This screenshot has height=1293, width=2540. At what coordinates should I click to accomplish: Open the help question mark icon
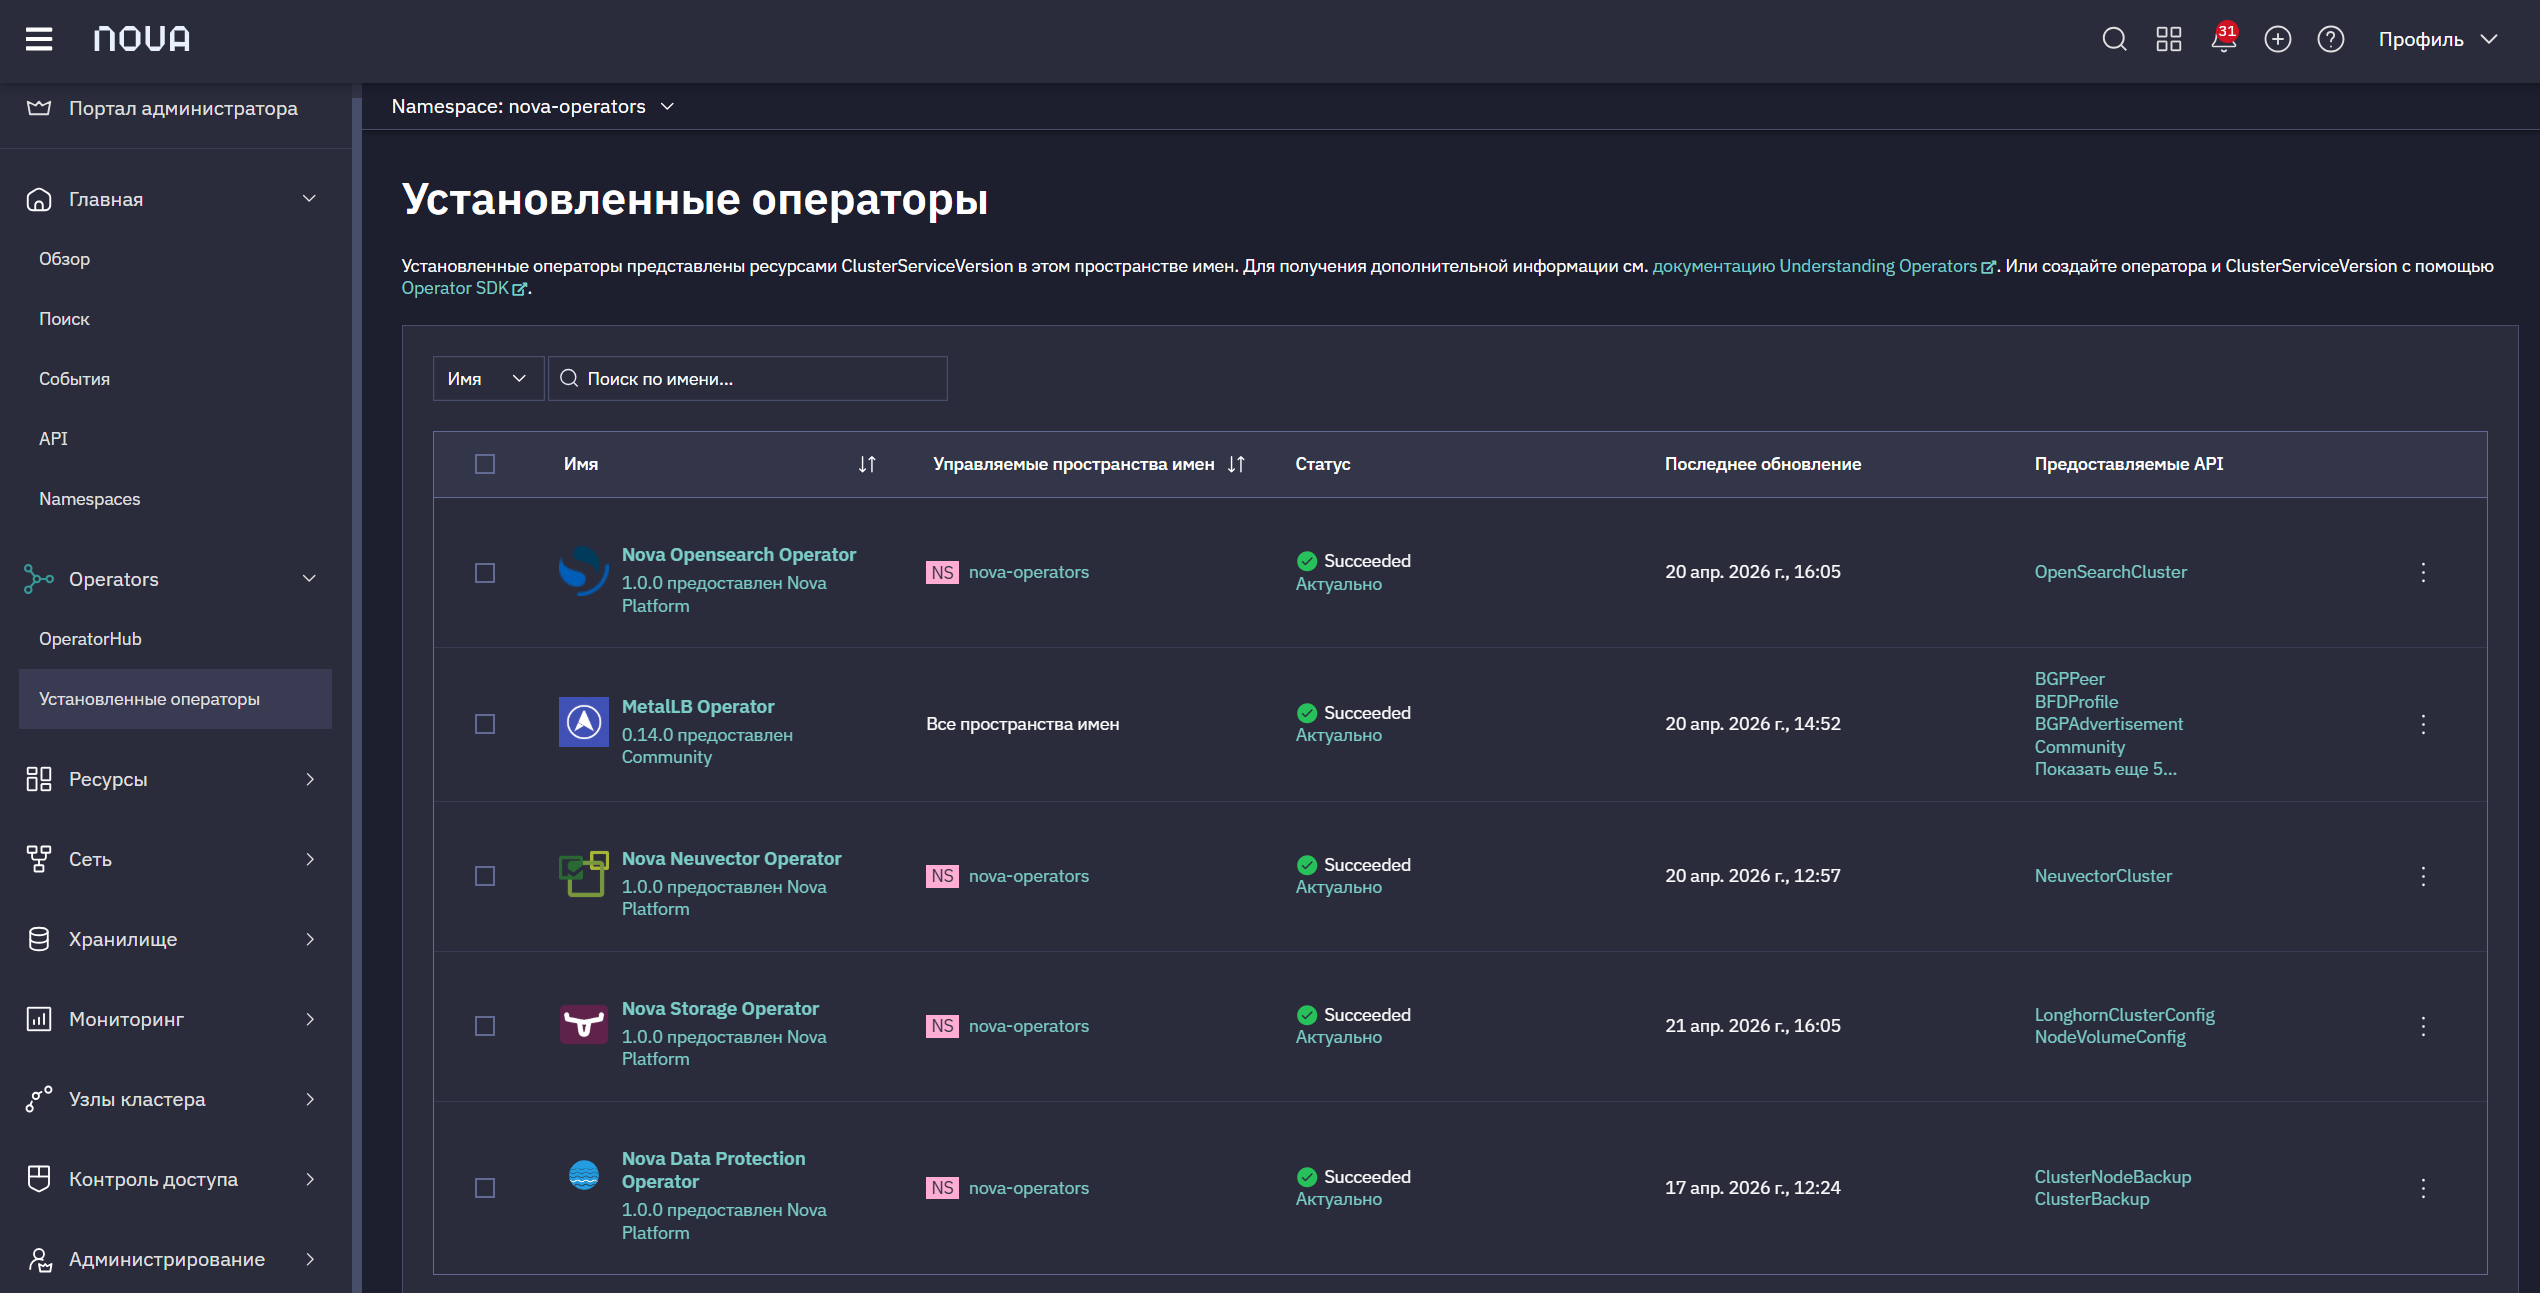(x=2330, y=39)
